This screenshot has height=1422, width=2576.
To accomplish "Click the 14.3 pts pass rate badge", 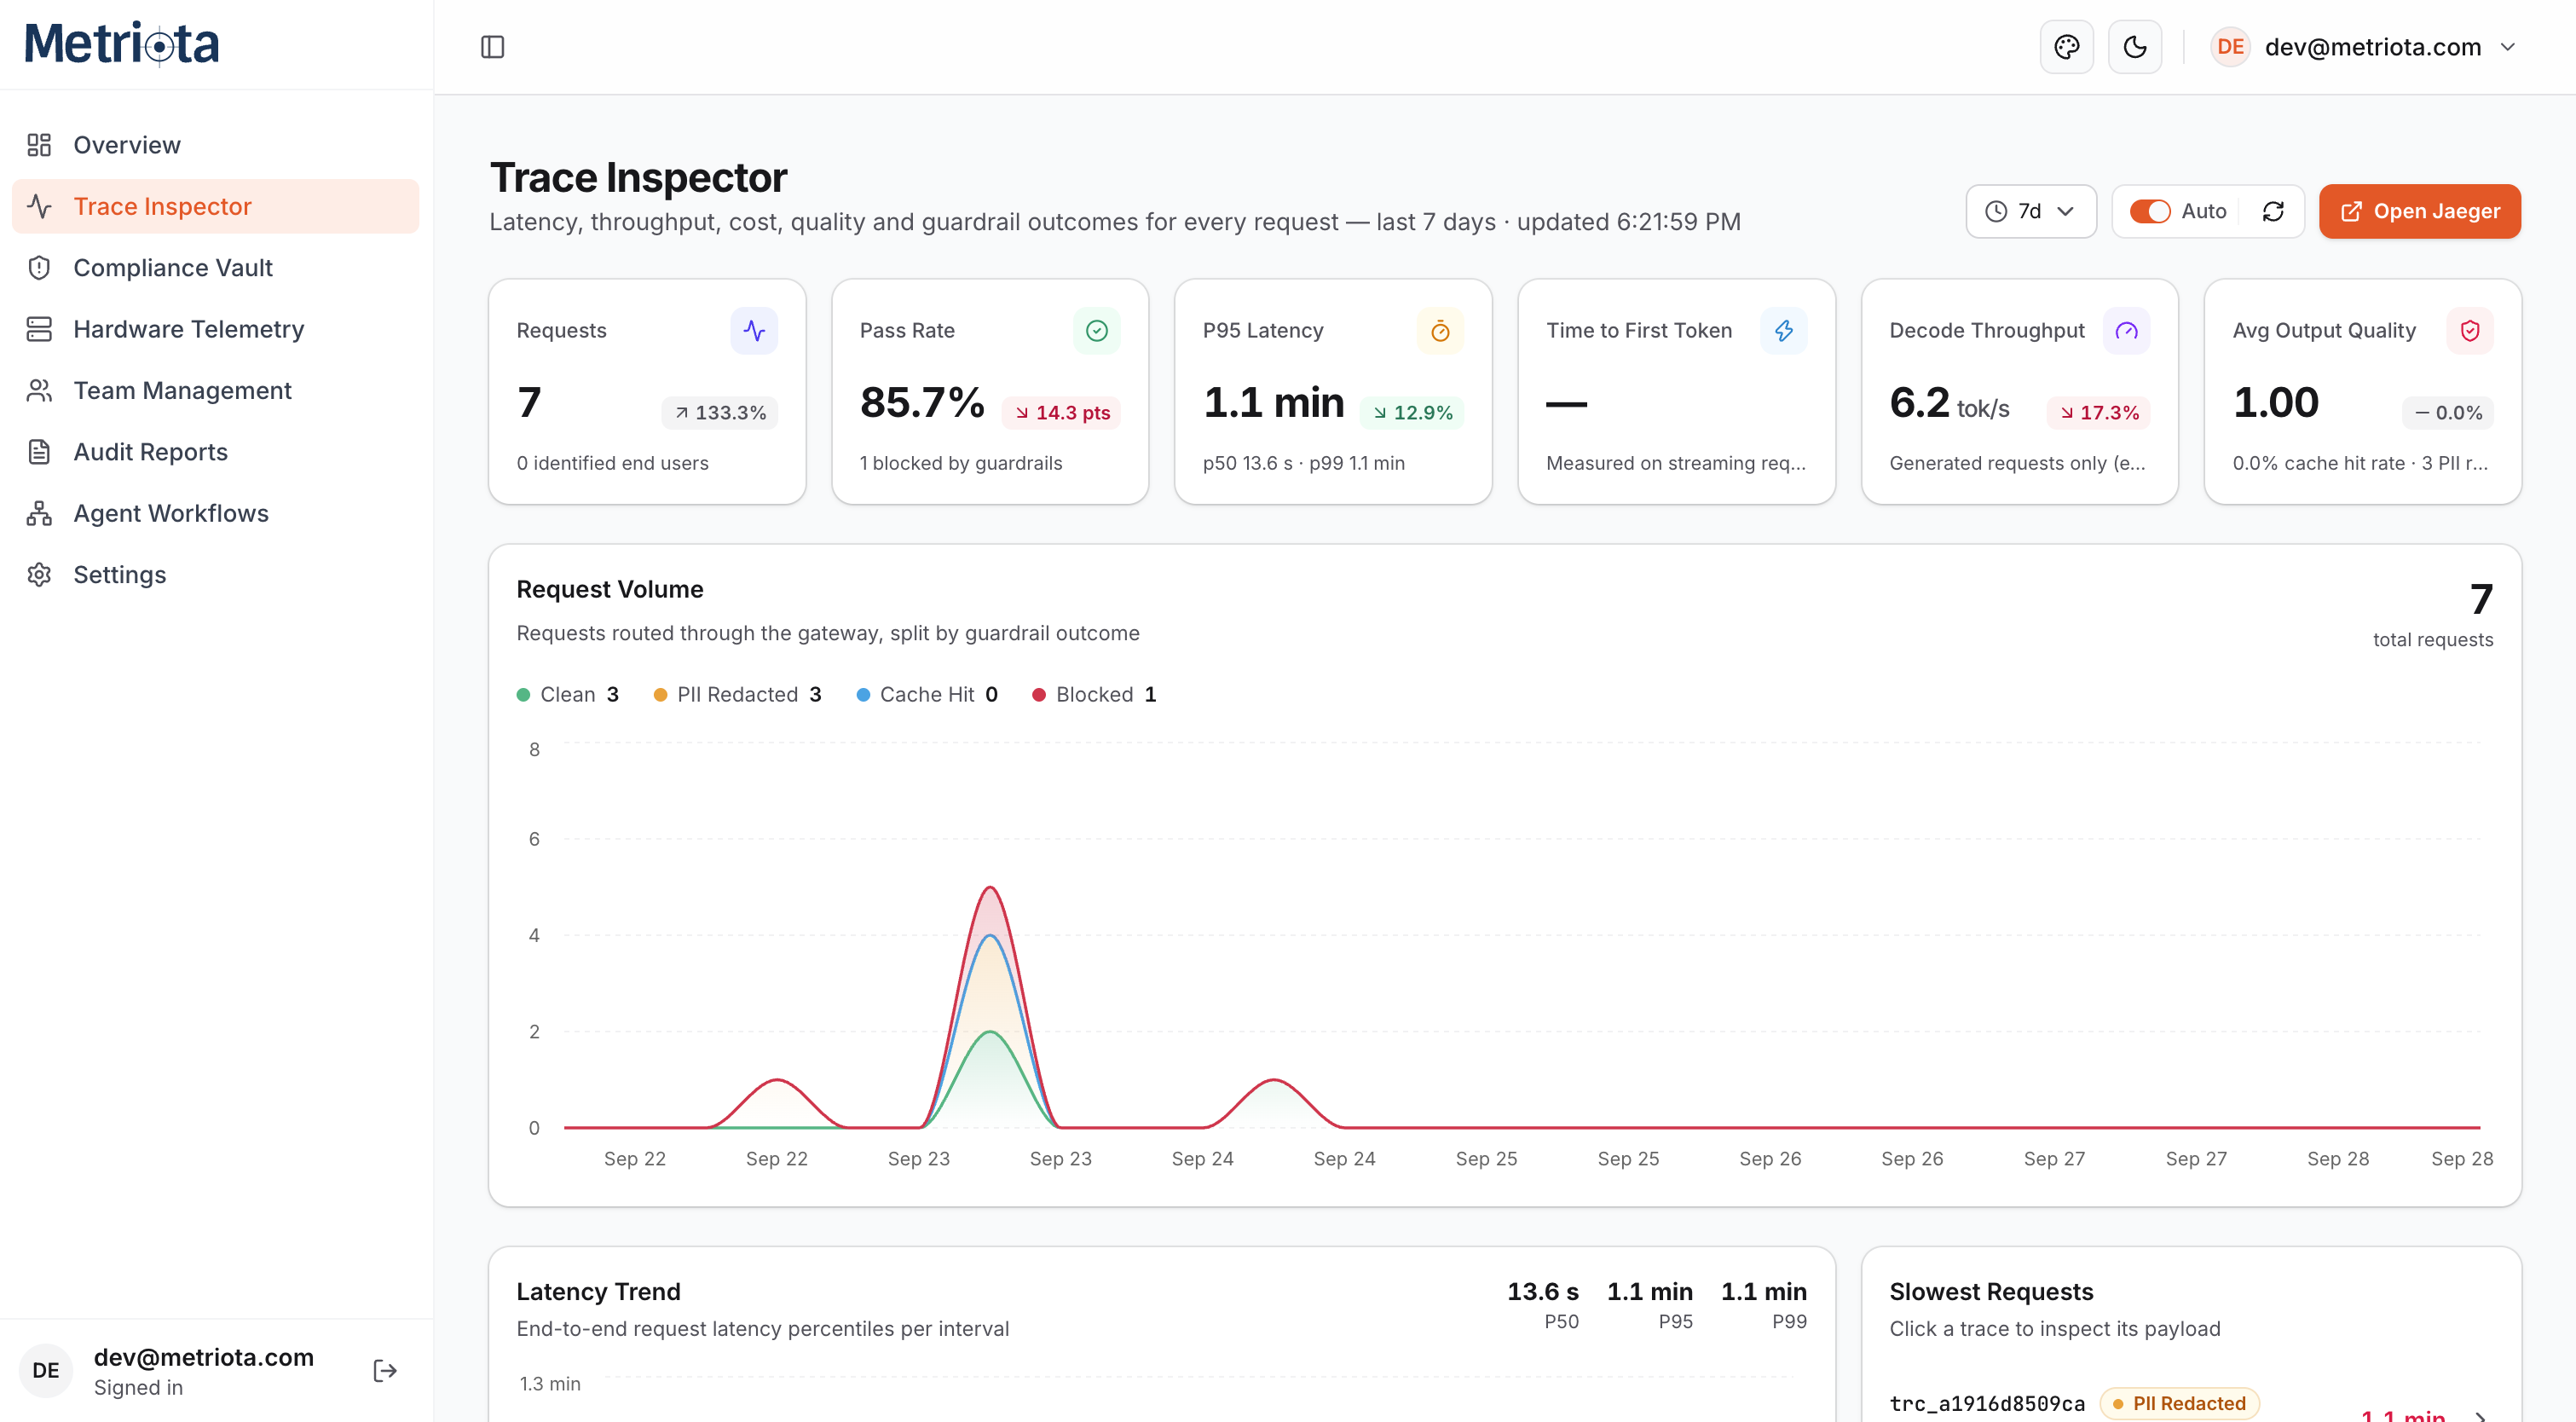I will pyautogui.click(x=1061, y=413).
